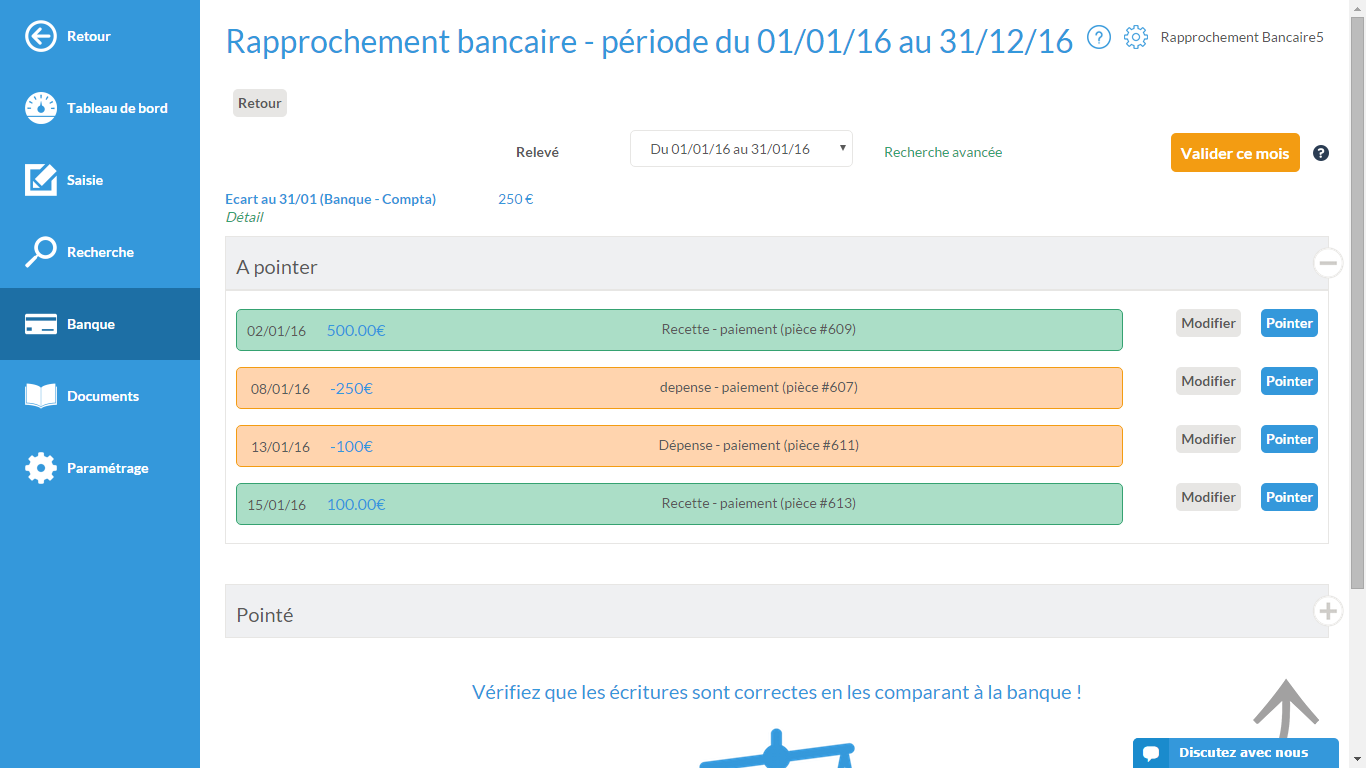Open the page help question mark

(x=1098, y=37)
